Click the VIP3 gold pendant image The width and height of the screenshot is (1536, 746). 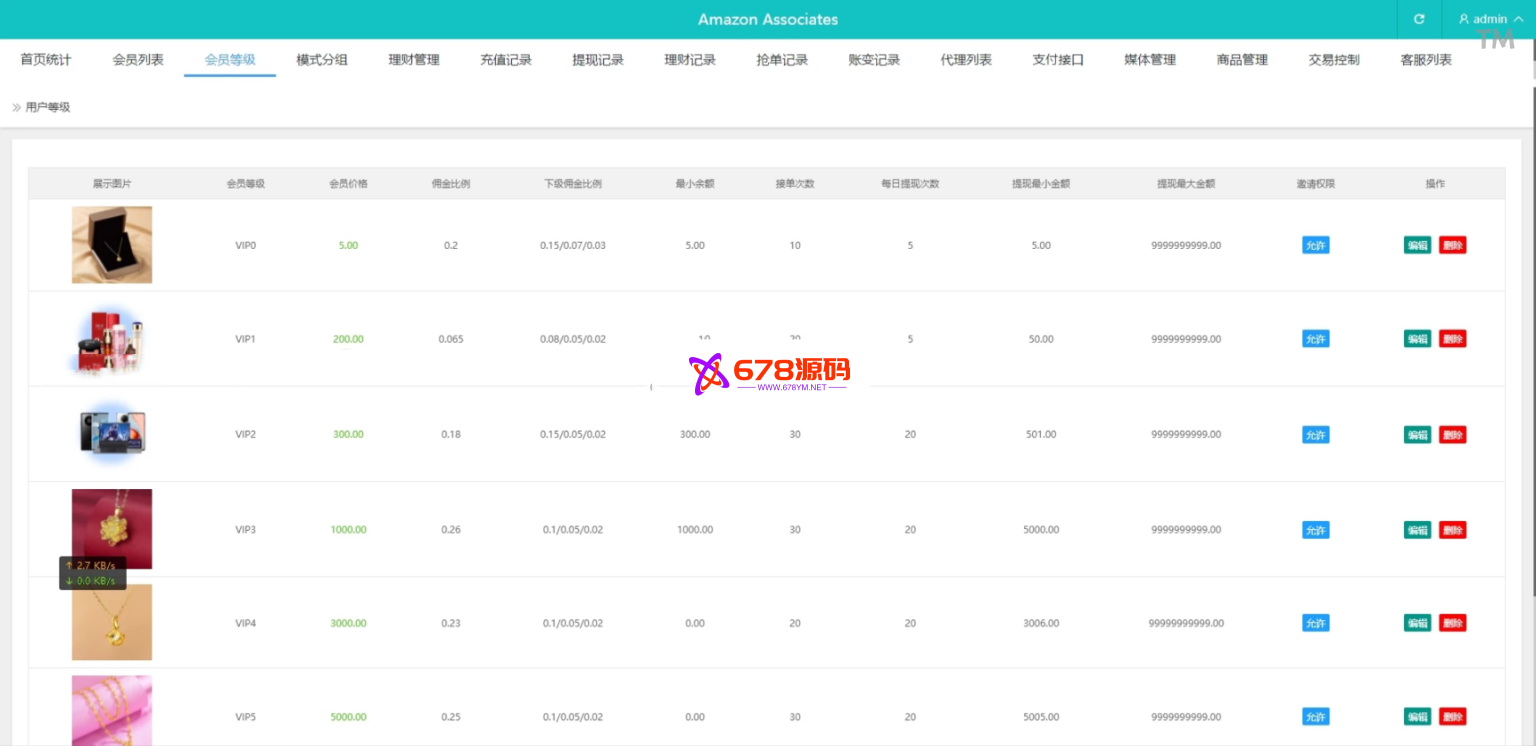pos(112,528)
